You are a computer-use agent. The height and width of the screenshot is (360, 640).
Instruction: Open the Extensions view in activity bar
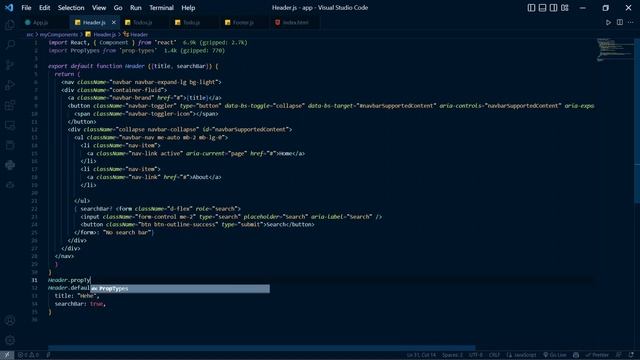tap(10, 105)
